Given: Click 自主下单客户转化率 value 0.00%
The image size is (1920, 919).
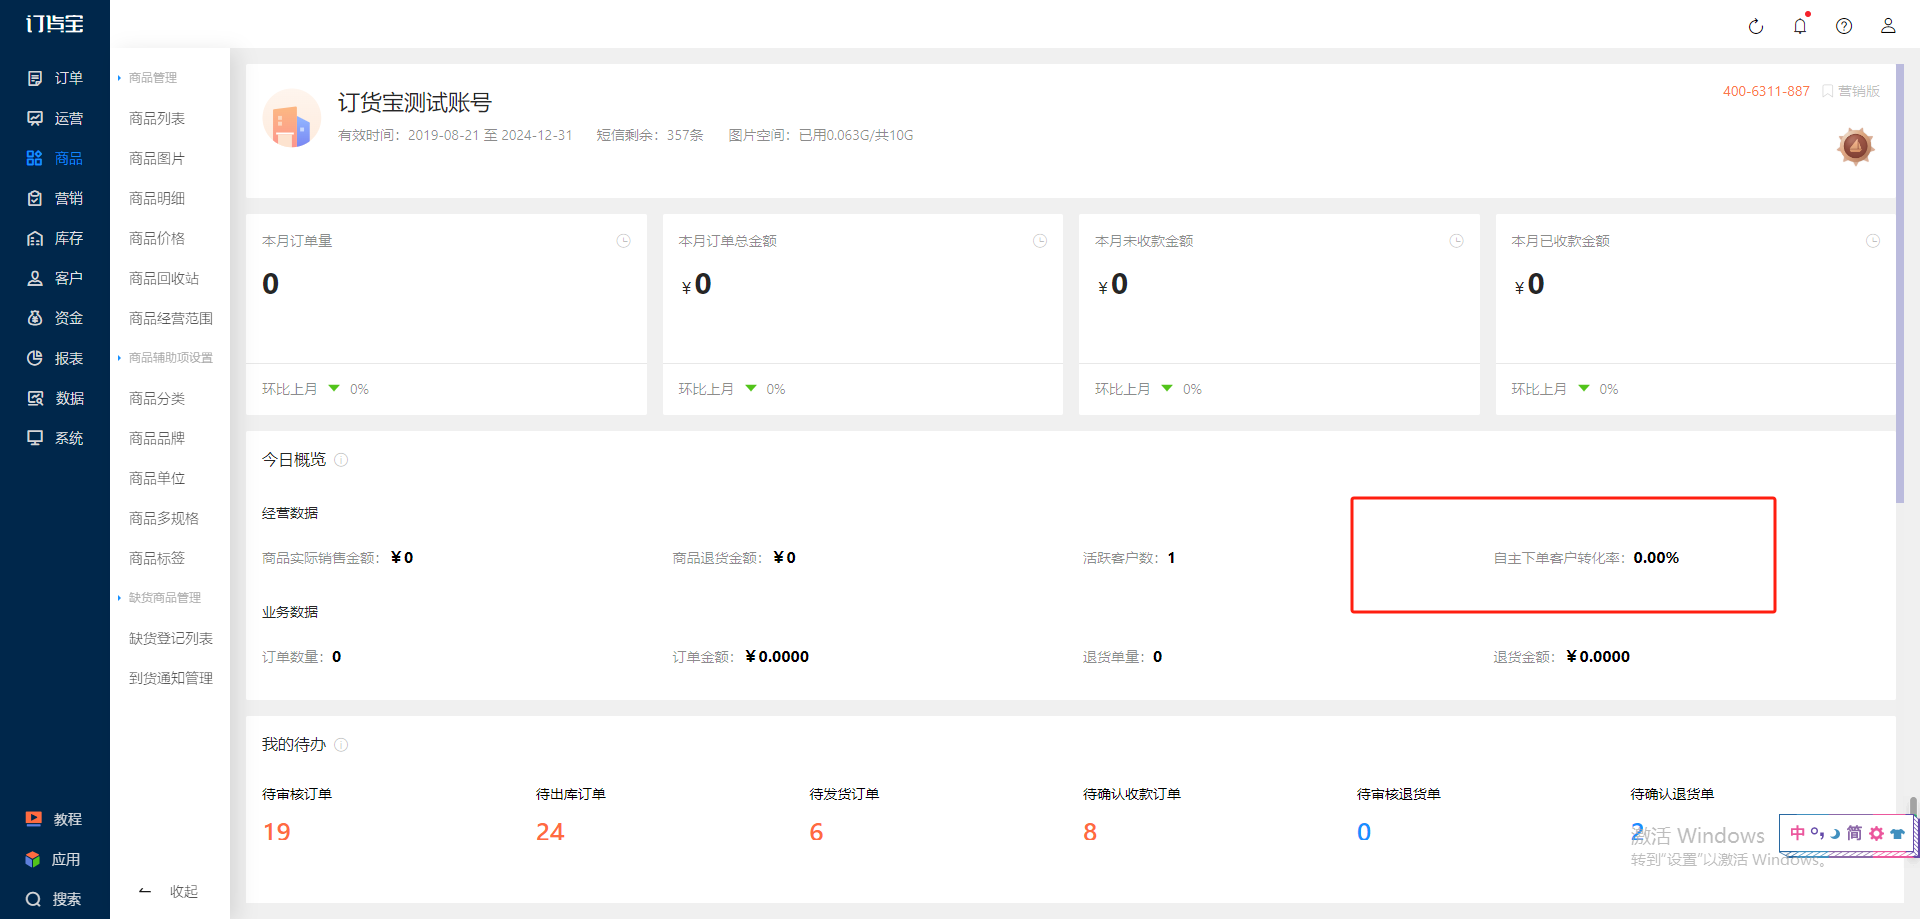Looking at the screenshot, I should pos(1656,558).
